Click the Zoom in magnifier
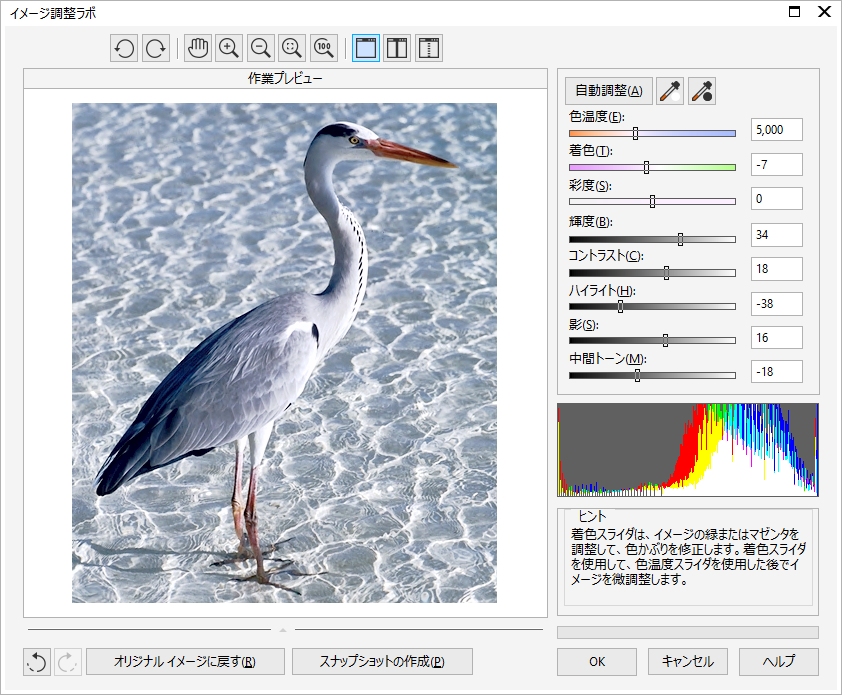 (x=229, y=48)
